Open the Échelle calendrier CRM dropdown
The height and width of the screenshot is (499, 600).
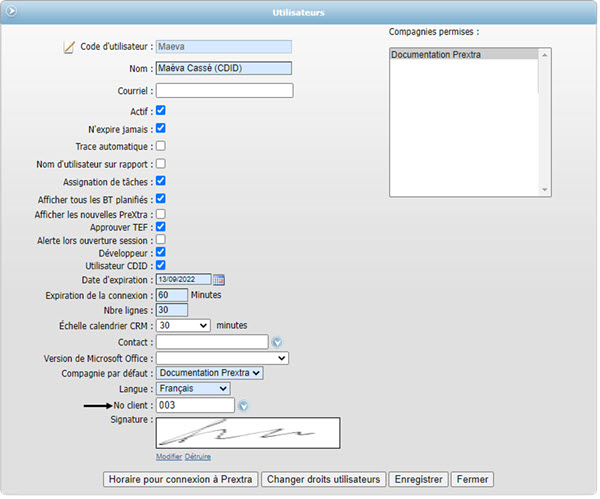point(183,325)
